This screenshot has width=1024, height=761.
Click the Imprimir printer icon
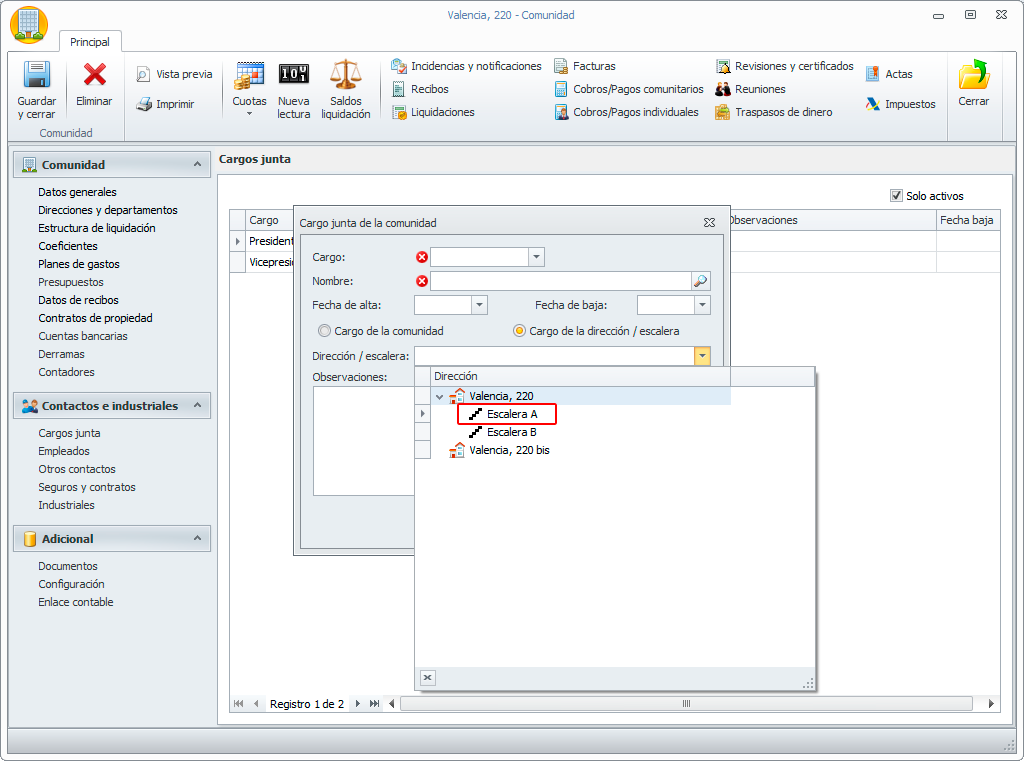(144, 104)
